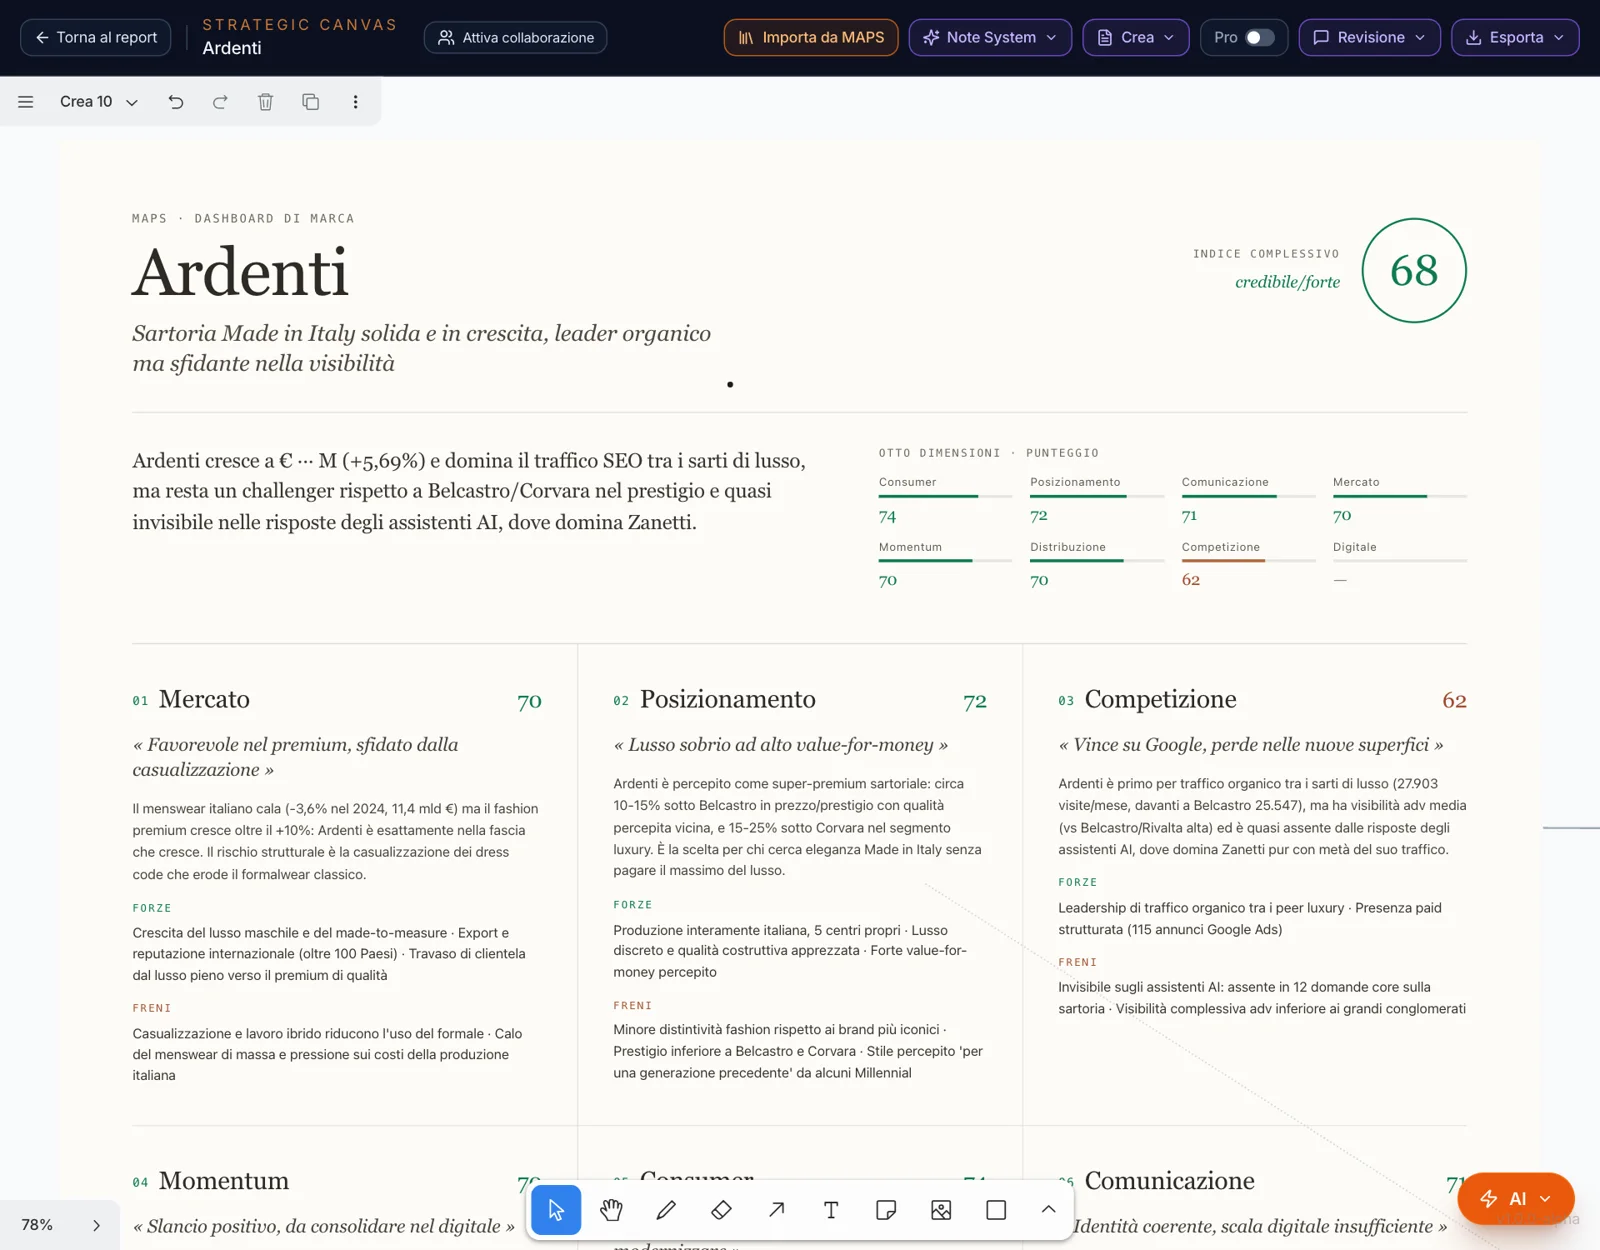Viewport: 1600px width, 1250px height.
Task: Expand the zoom panel arrow beside 78%
Action: pos(96,1225)
